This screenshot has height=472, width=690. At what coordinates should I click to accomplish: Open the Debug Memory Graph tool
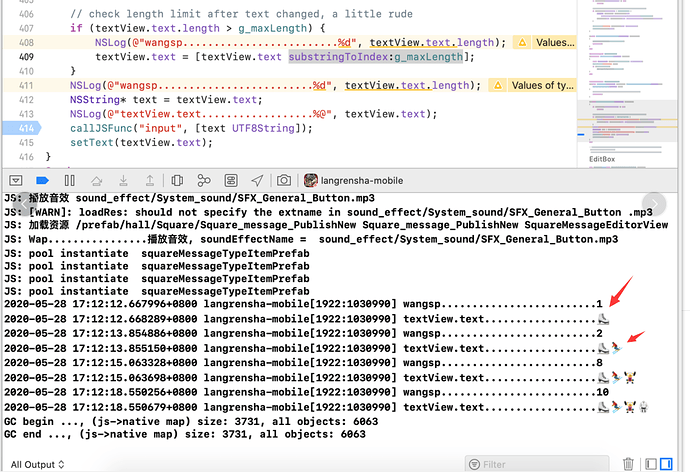(204, 180)
